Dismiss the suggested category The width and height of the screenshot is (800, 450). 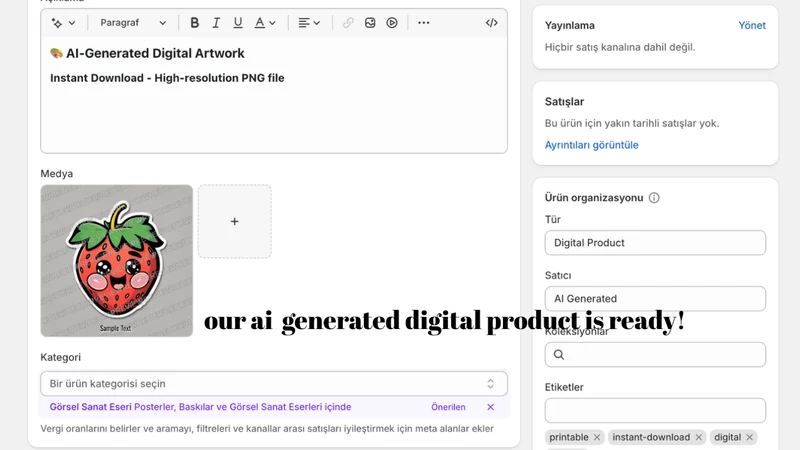[x=490, y=407]
